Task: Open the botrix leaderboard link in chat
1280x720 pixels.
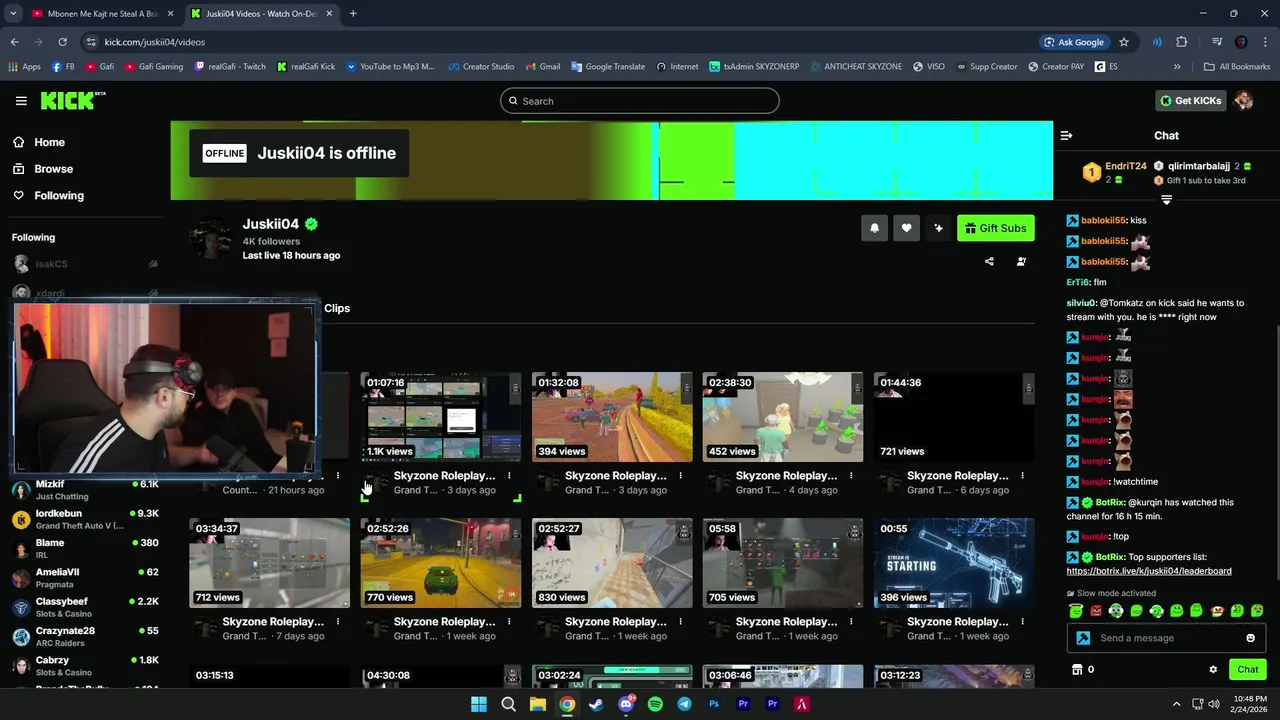Action: [x=1149, y=571]
